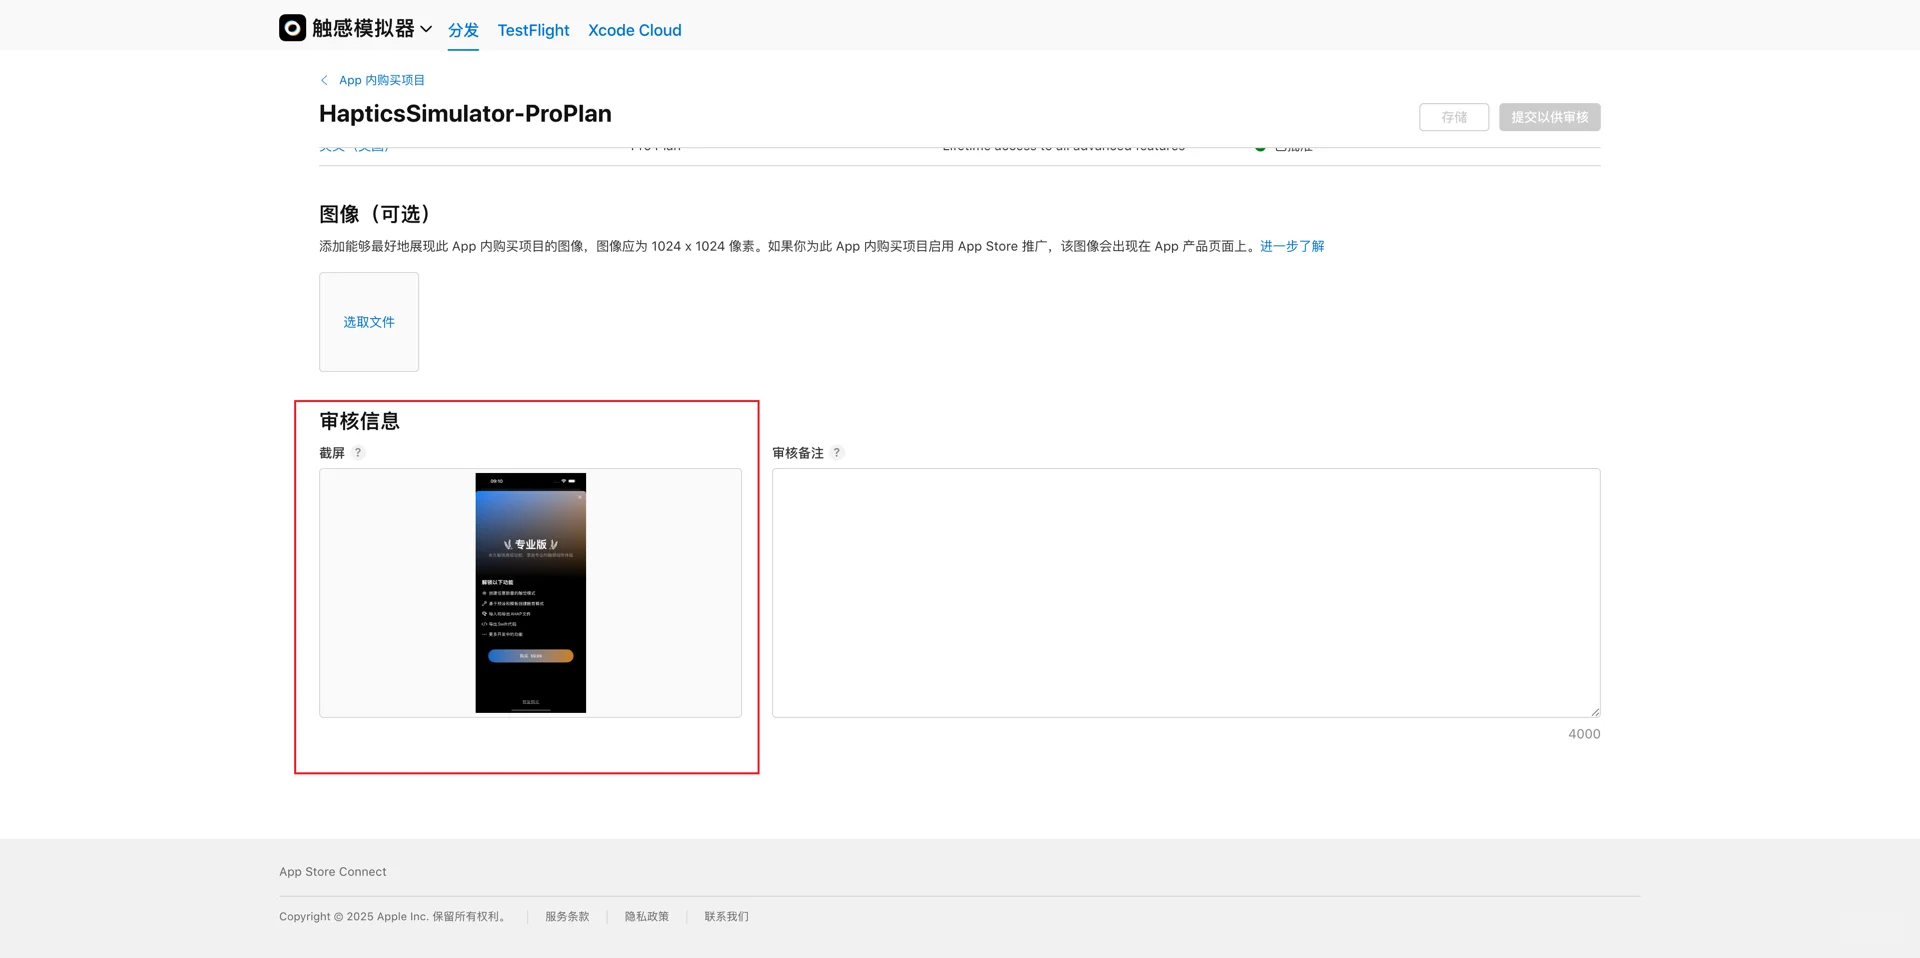Open the Xcode Cloud tab

pos(634,30)
